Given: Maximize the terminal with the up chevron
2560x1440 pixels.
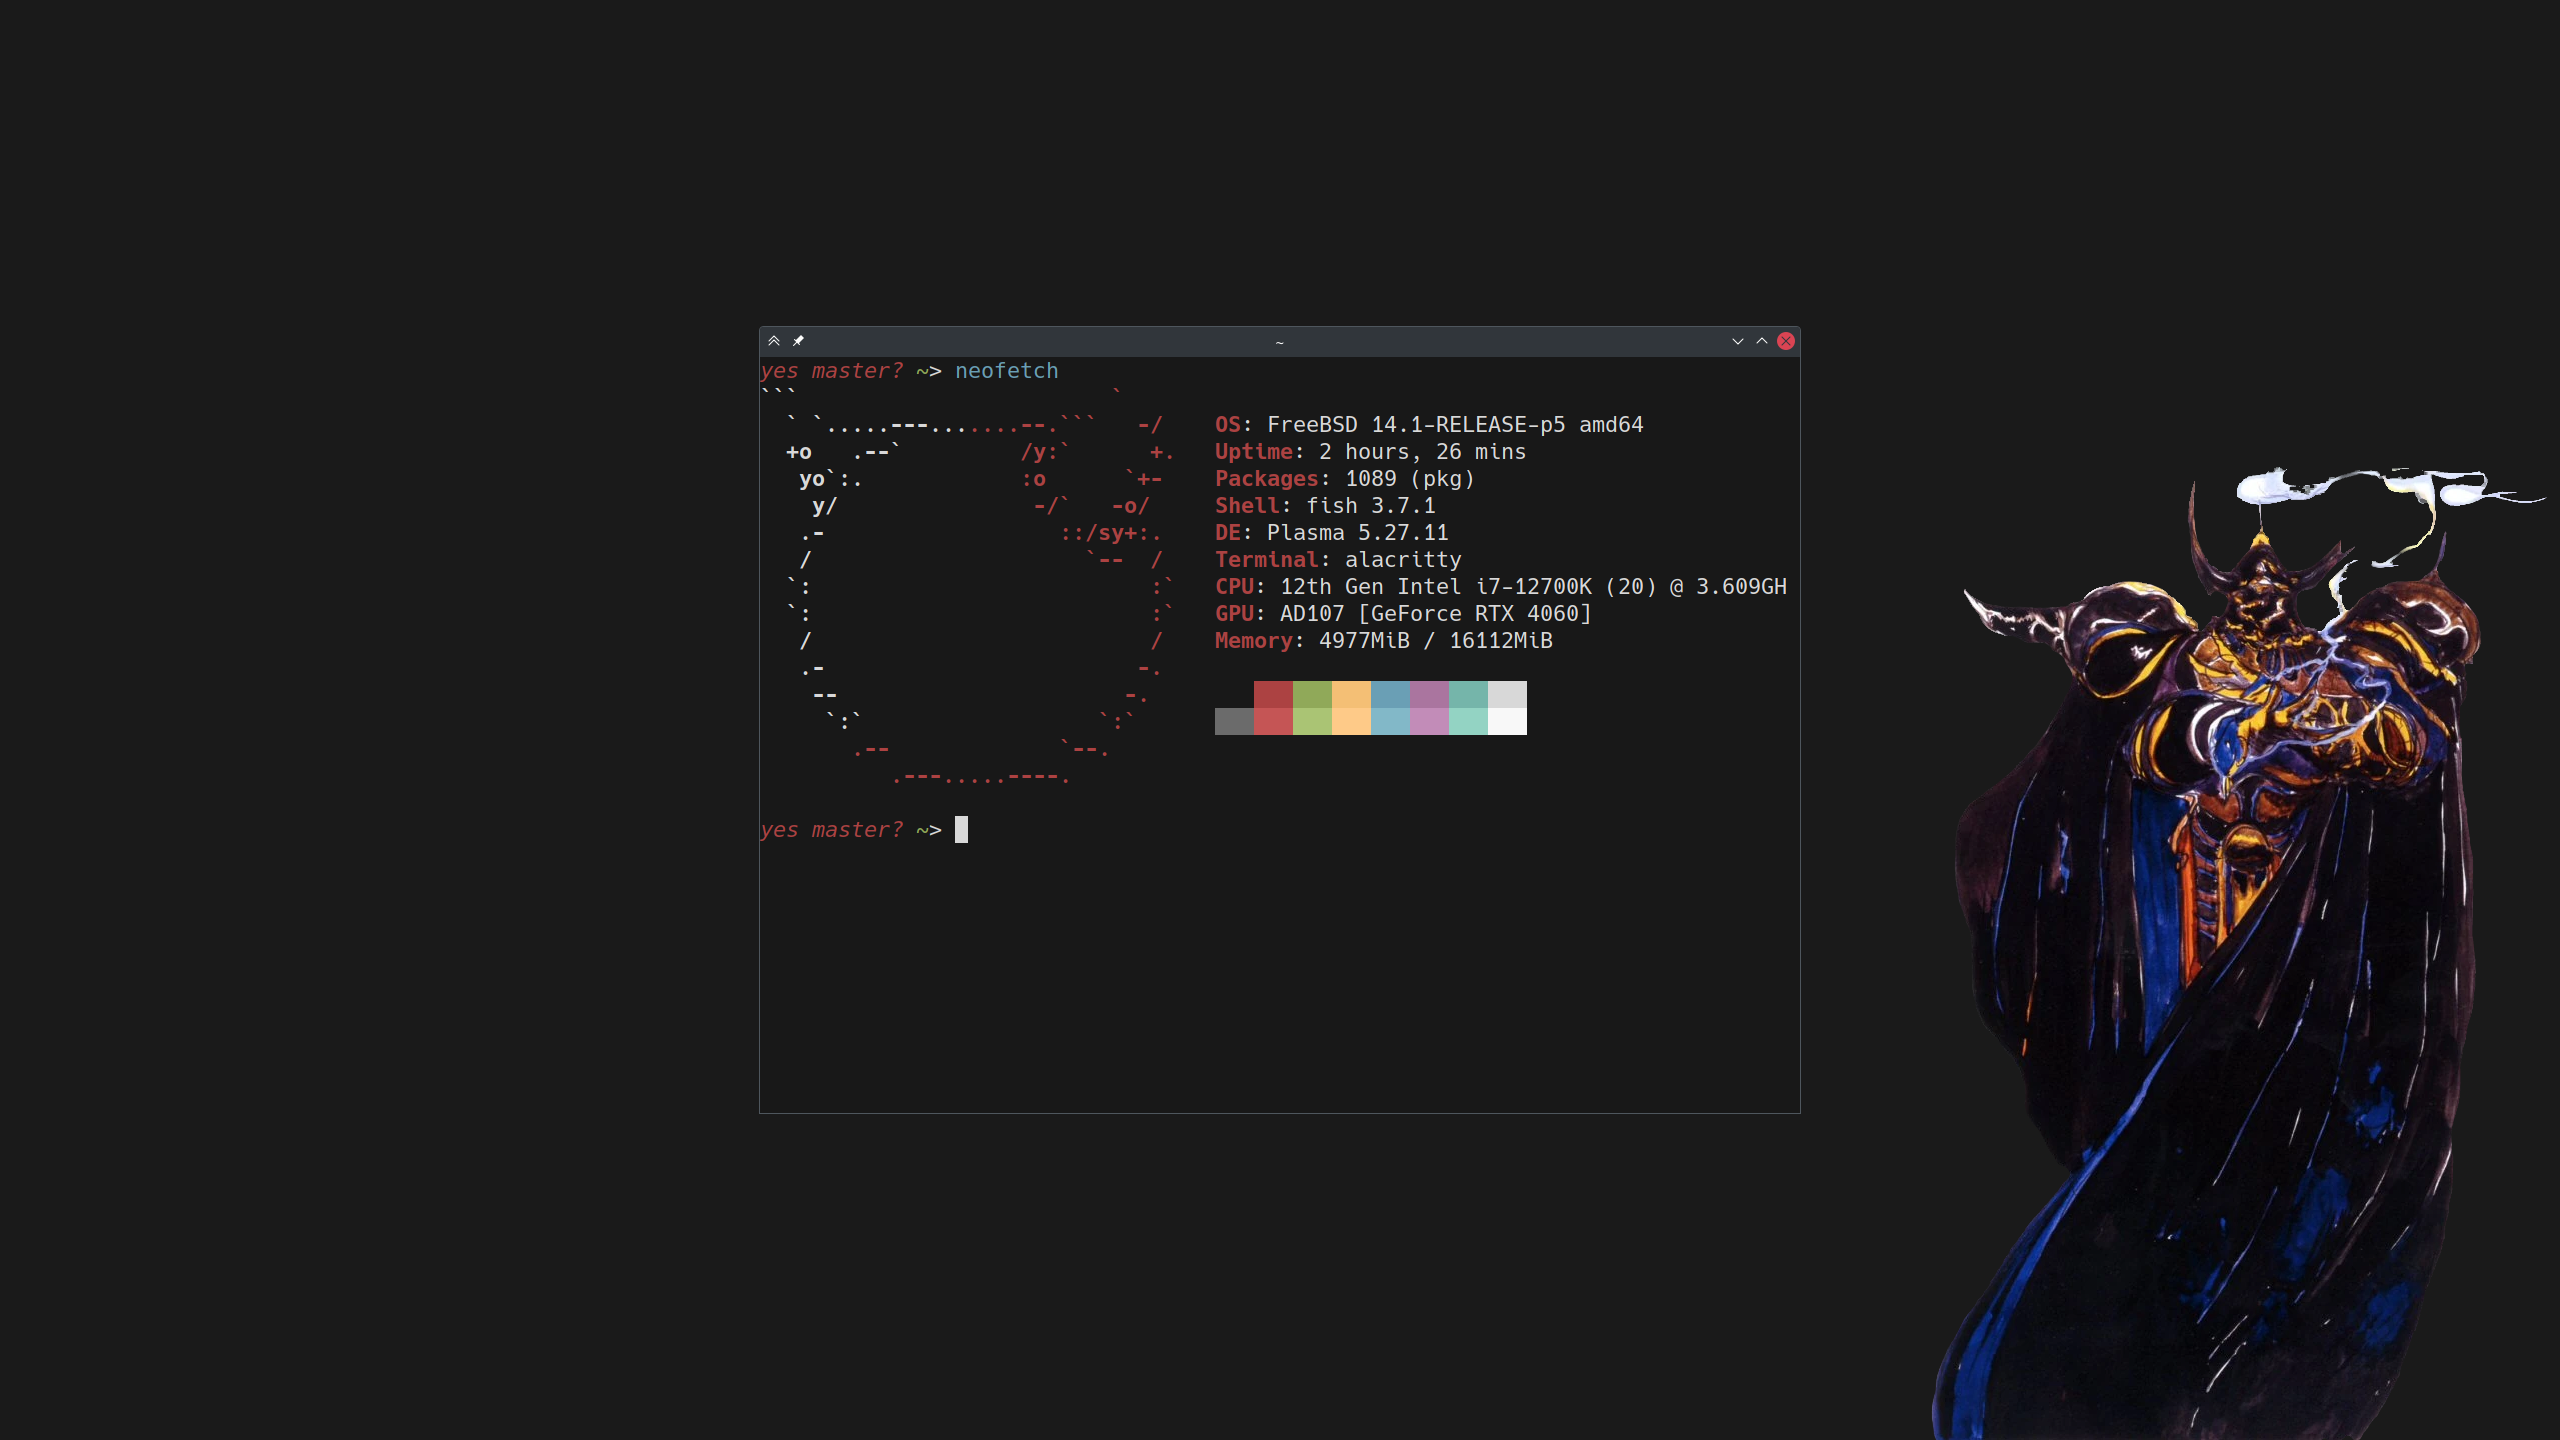Looking at the screenshot, I should (1762, 341).
